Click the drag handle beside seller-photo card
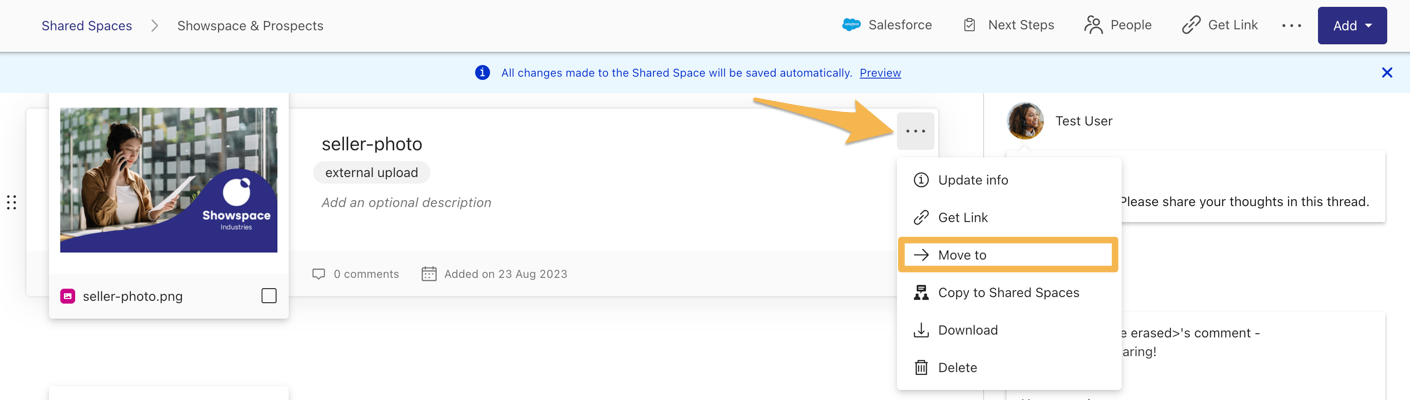The height and width of the screenshot is (400, 1410). tap(12, 203)
